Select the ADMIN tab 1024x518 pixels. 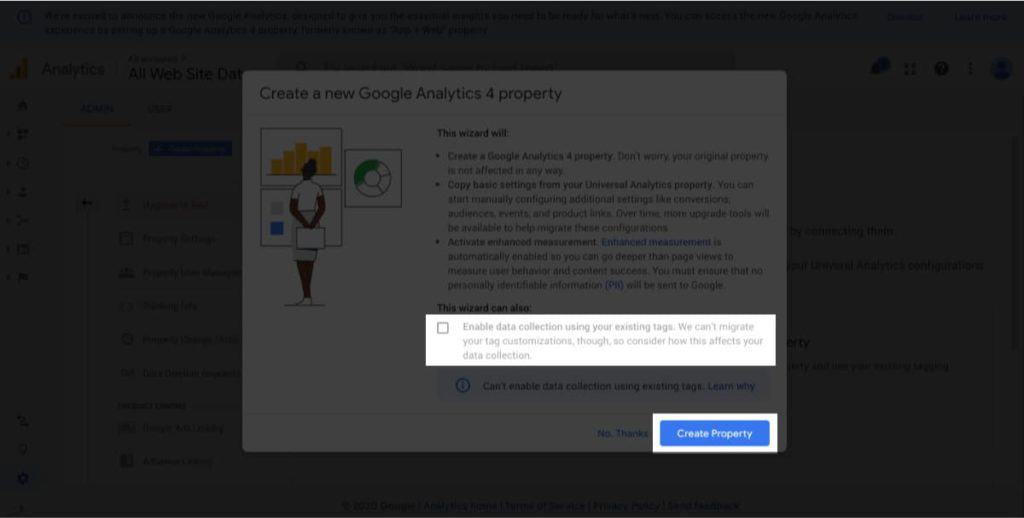tap(97, 109)
